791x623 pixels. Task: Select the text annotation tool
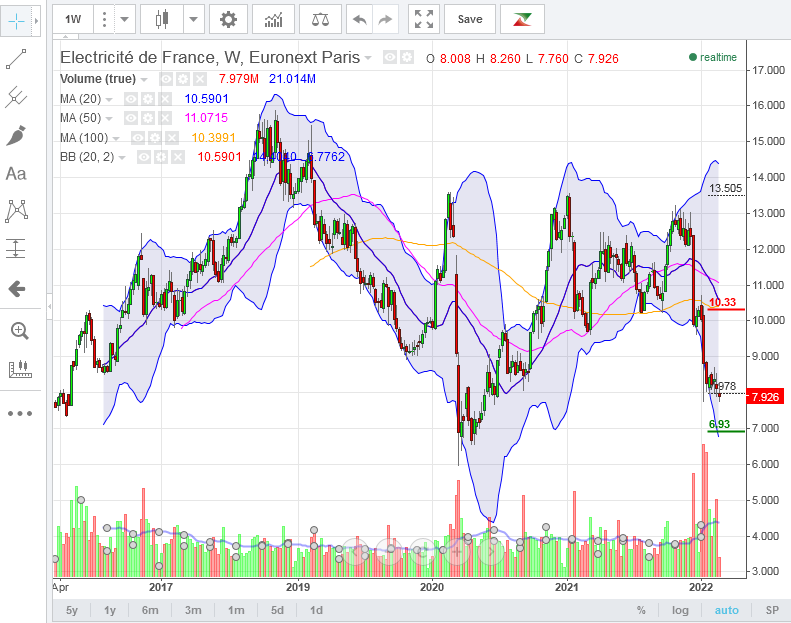pyautogui.click(x=16, y=173)
